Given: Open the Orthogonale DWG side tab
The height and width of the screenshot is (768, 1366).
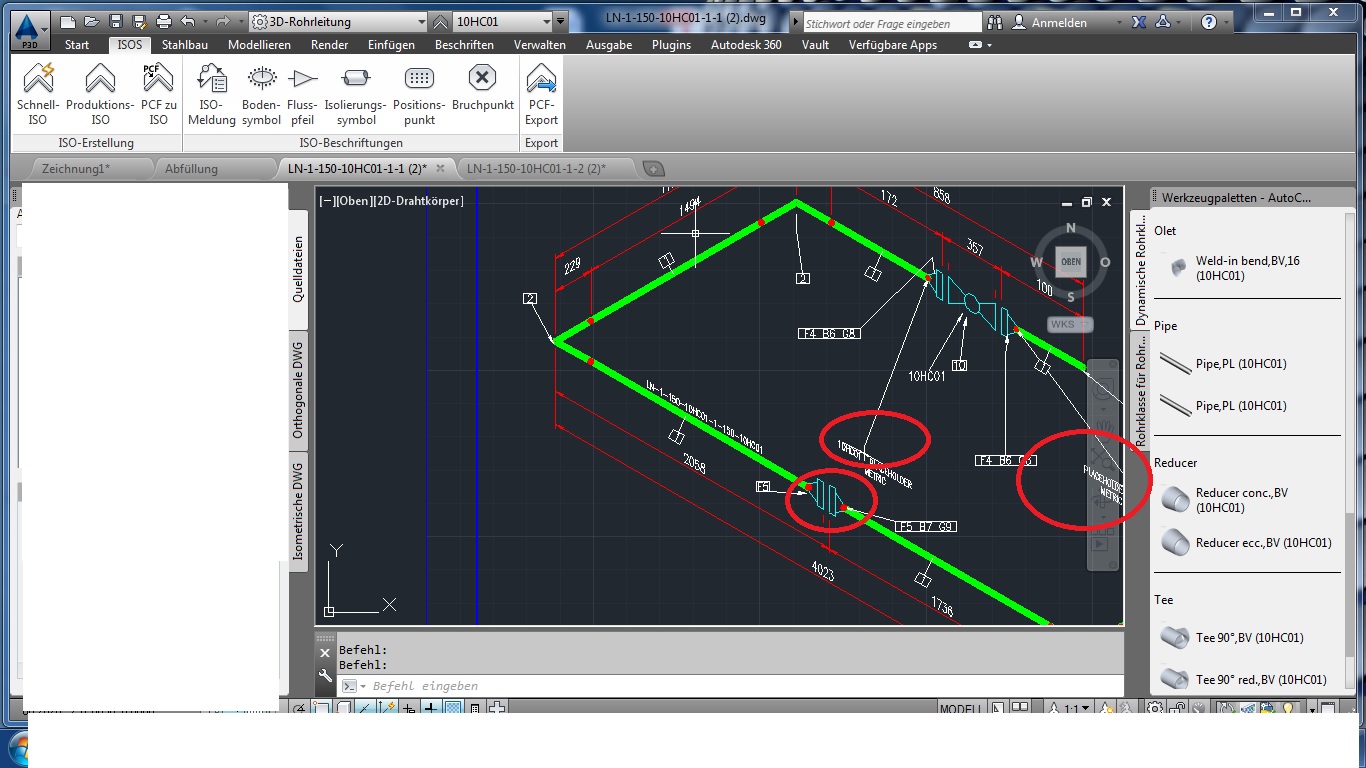Looking at the screenshot, I should click(298, 392).
